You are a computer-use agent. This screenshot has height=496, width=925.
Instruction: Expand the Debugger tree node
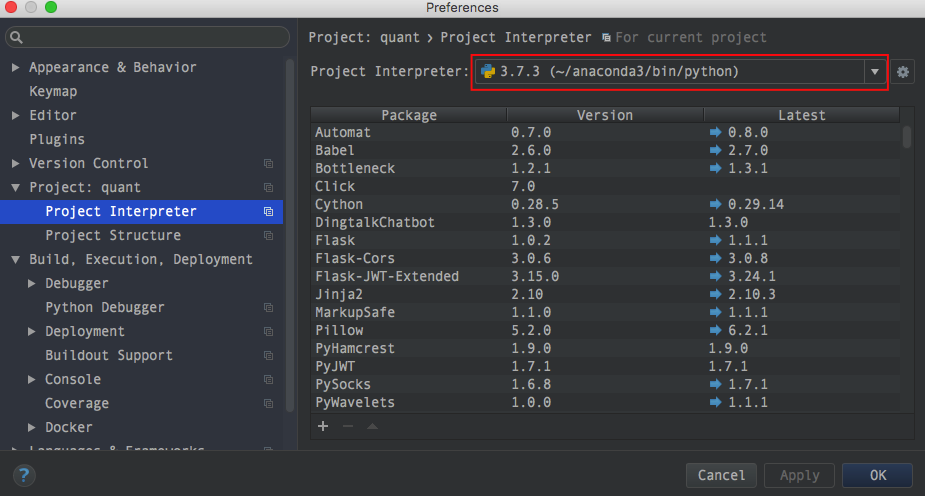coord(32,284)
